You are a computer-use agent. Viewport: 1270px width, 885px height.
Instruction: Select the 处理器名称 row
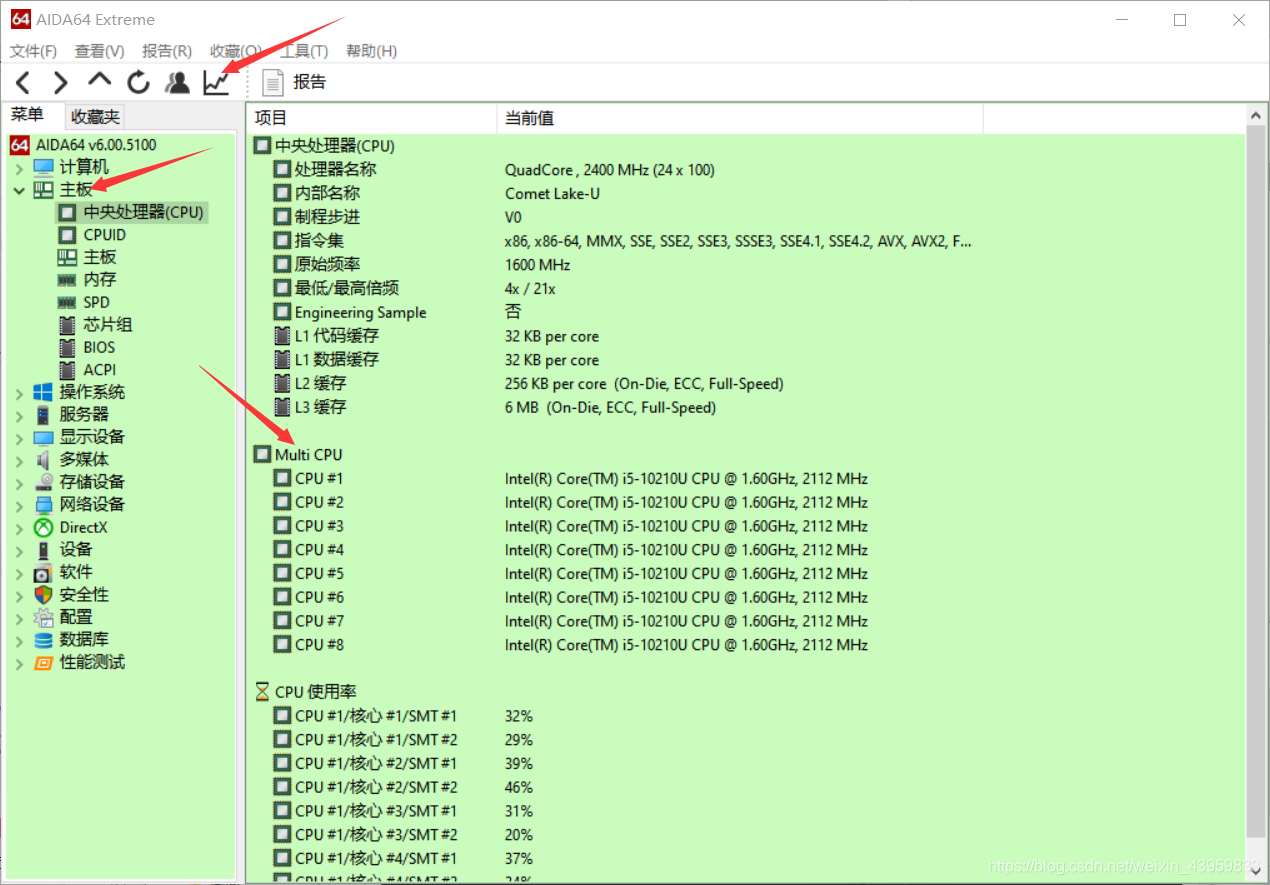(745, 170)
